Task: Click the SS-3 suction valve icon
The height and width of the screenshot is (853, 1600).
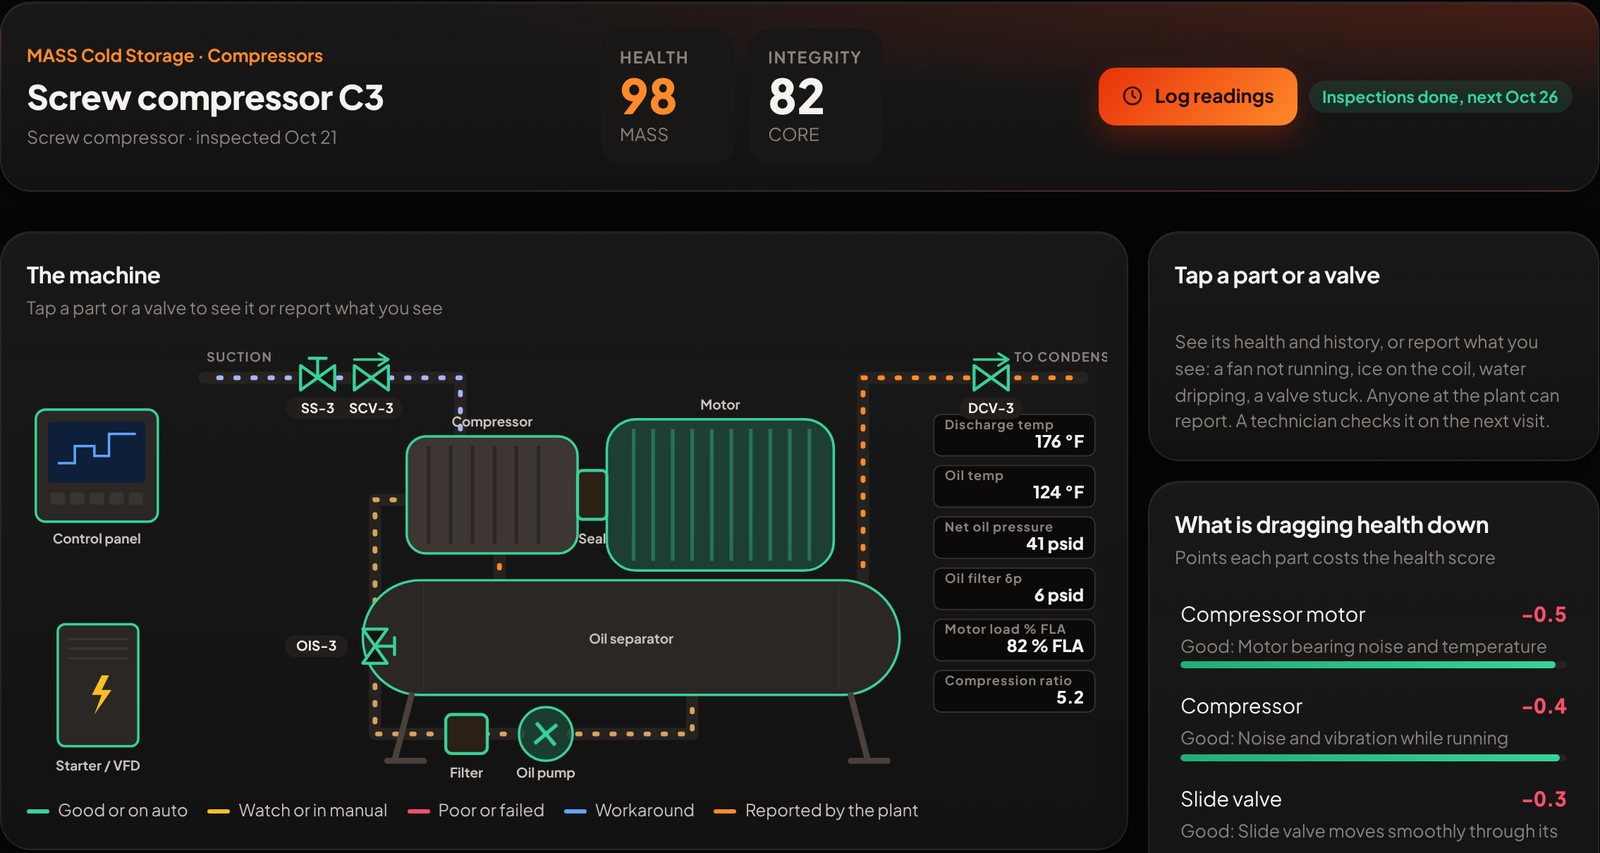Action: pyautogui.click(x=317, y=376)
